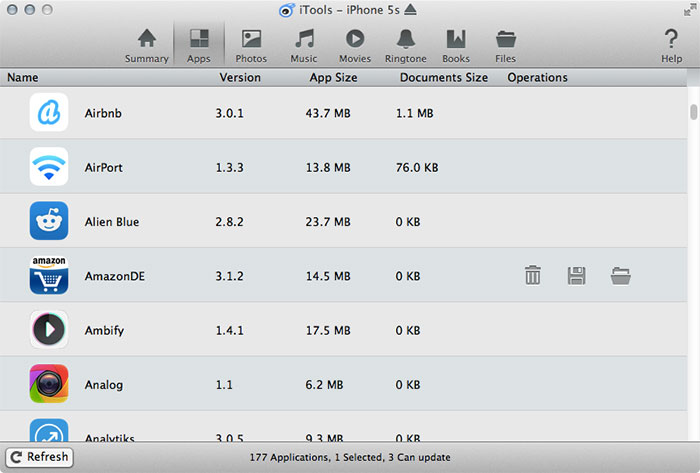Screen dimensions: 700x473
Task: Click the 23.7 MB app size value
Action: click(328, 222)
